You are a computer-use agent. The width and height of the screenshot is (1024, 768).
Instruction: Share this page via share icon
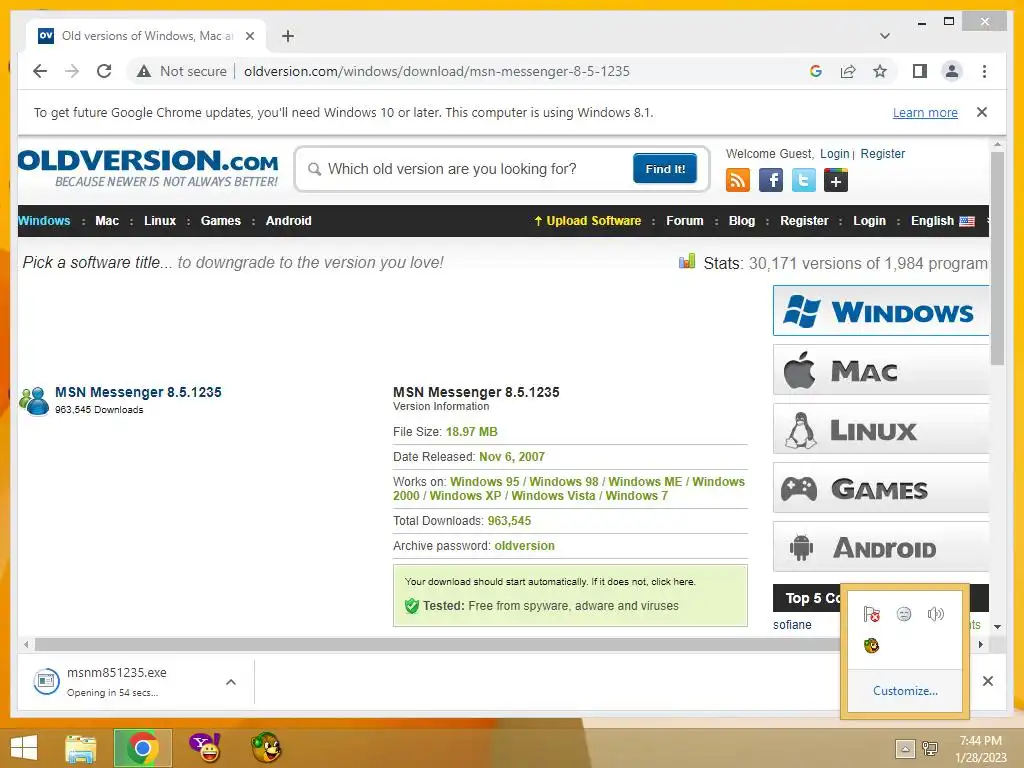pyautogui.click(x=848, y=71)
